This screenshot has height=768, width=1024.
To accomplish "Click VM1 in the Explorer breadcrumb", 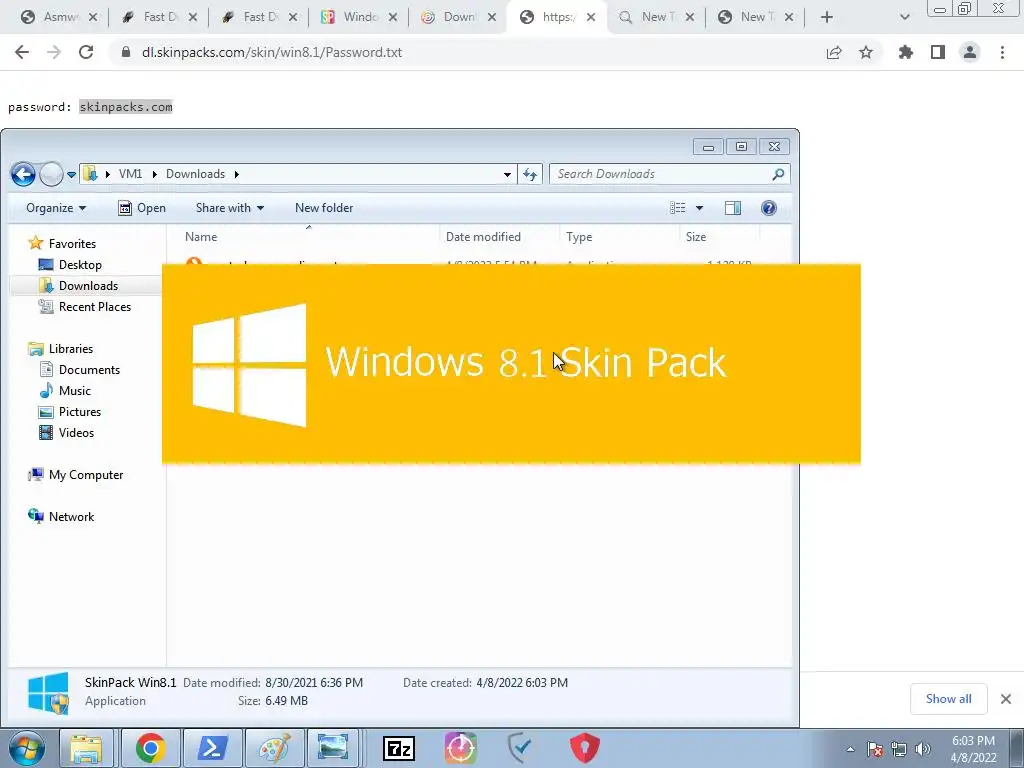I will pos(130,174).
